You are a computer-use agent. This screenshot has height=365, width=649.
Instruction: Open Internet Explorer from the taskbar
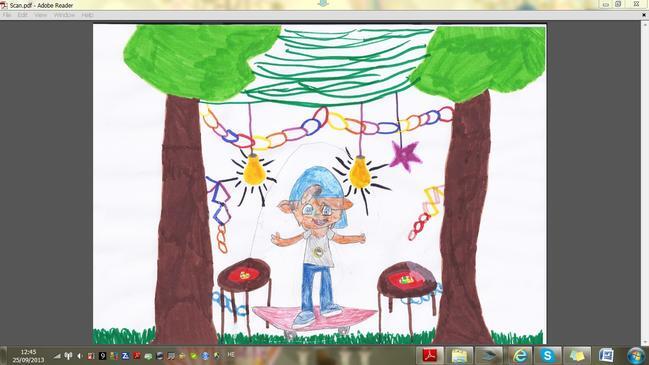[520, 356]
